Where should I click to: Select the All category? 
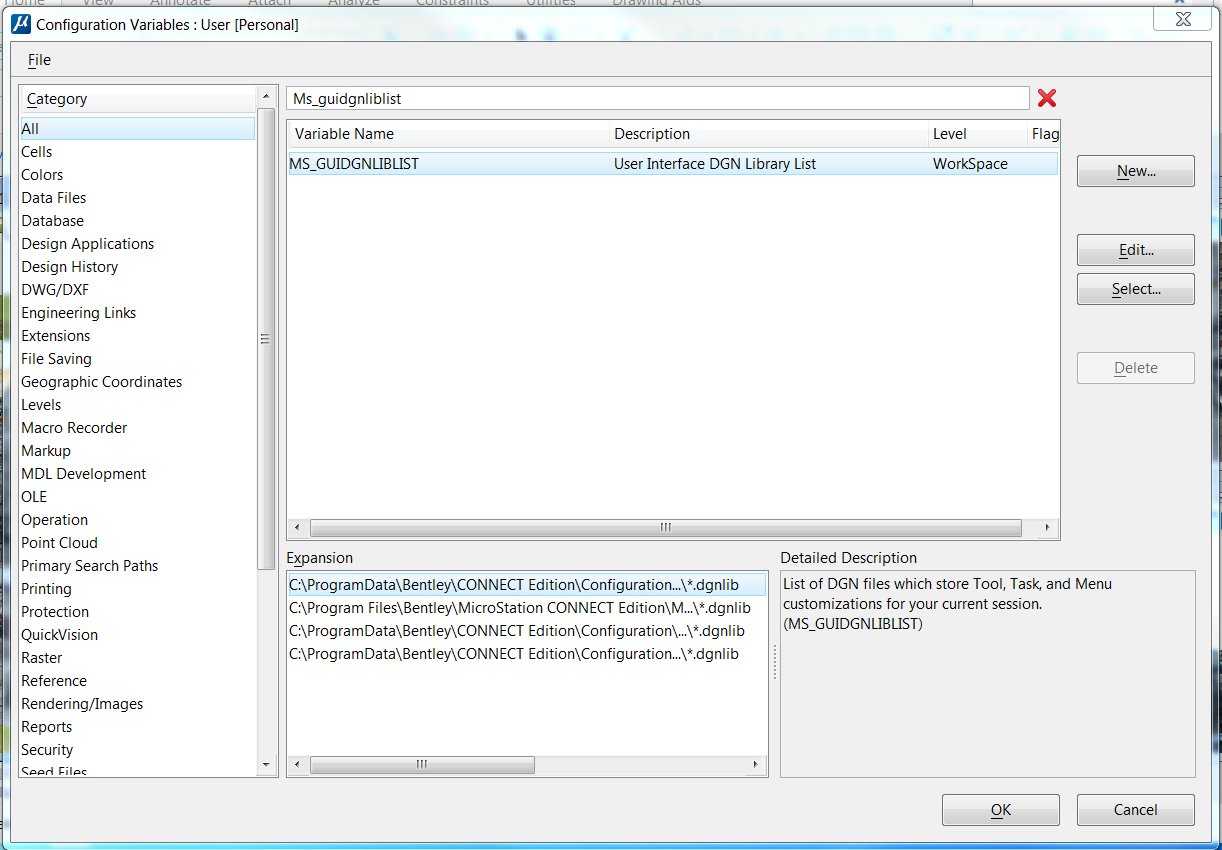point(138,129)
